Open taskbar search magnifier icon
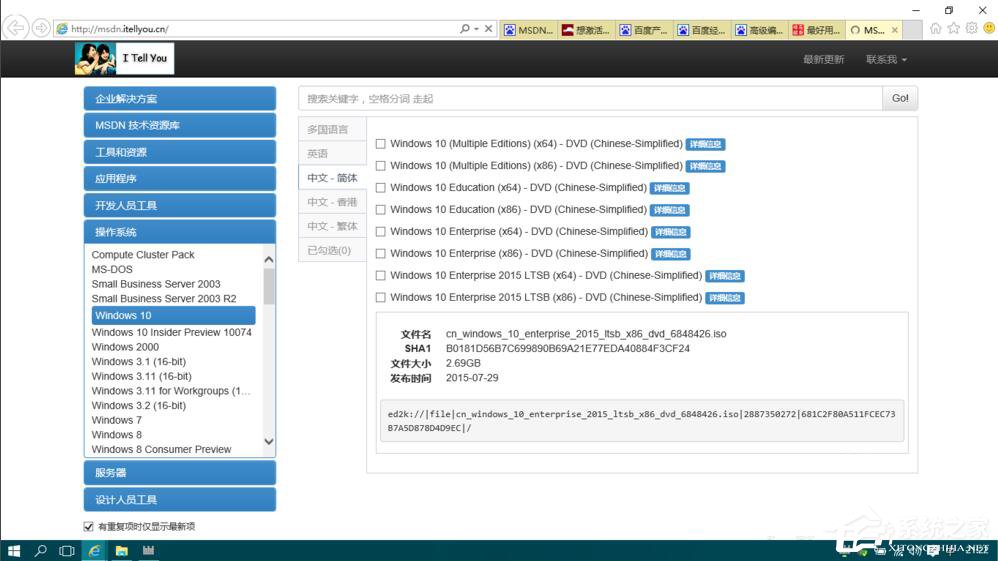 (x=41, y=550)
